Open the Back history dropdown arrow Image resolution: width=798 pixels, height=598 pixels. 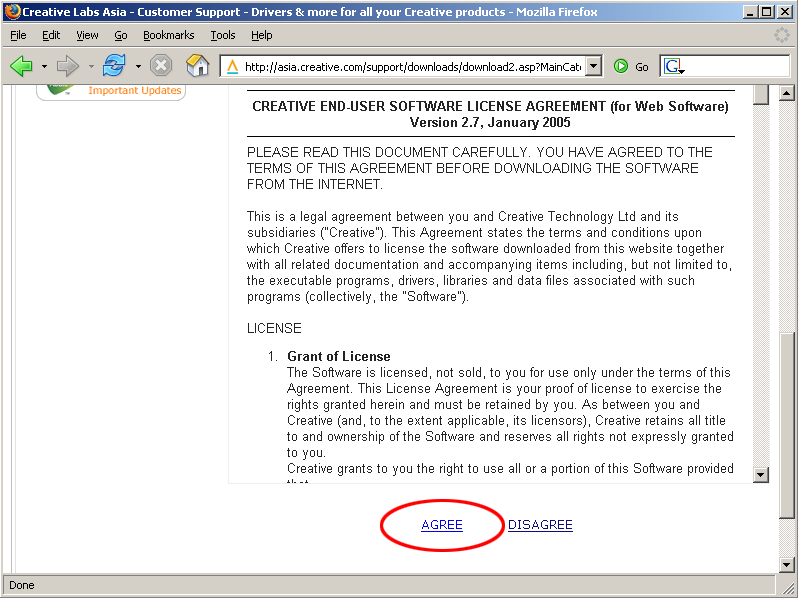(x=44, y=67)
